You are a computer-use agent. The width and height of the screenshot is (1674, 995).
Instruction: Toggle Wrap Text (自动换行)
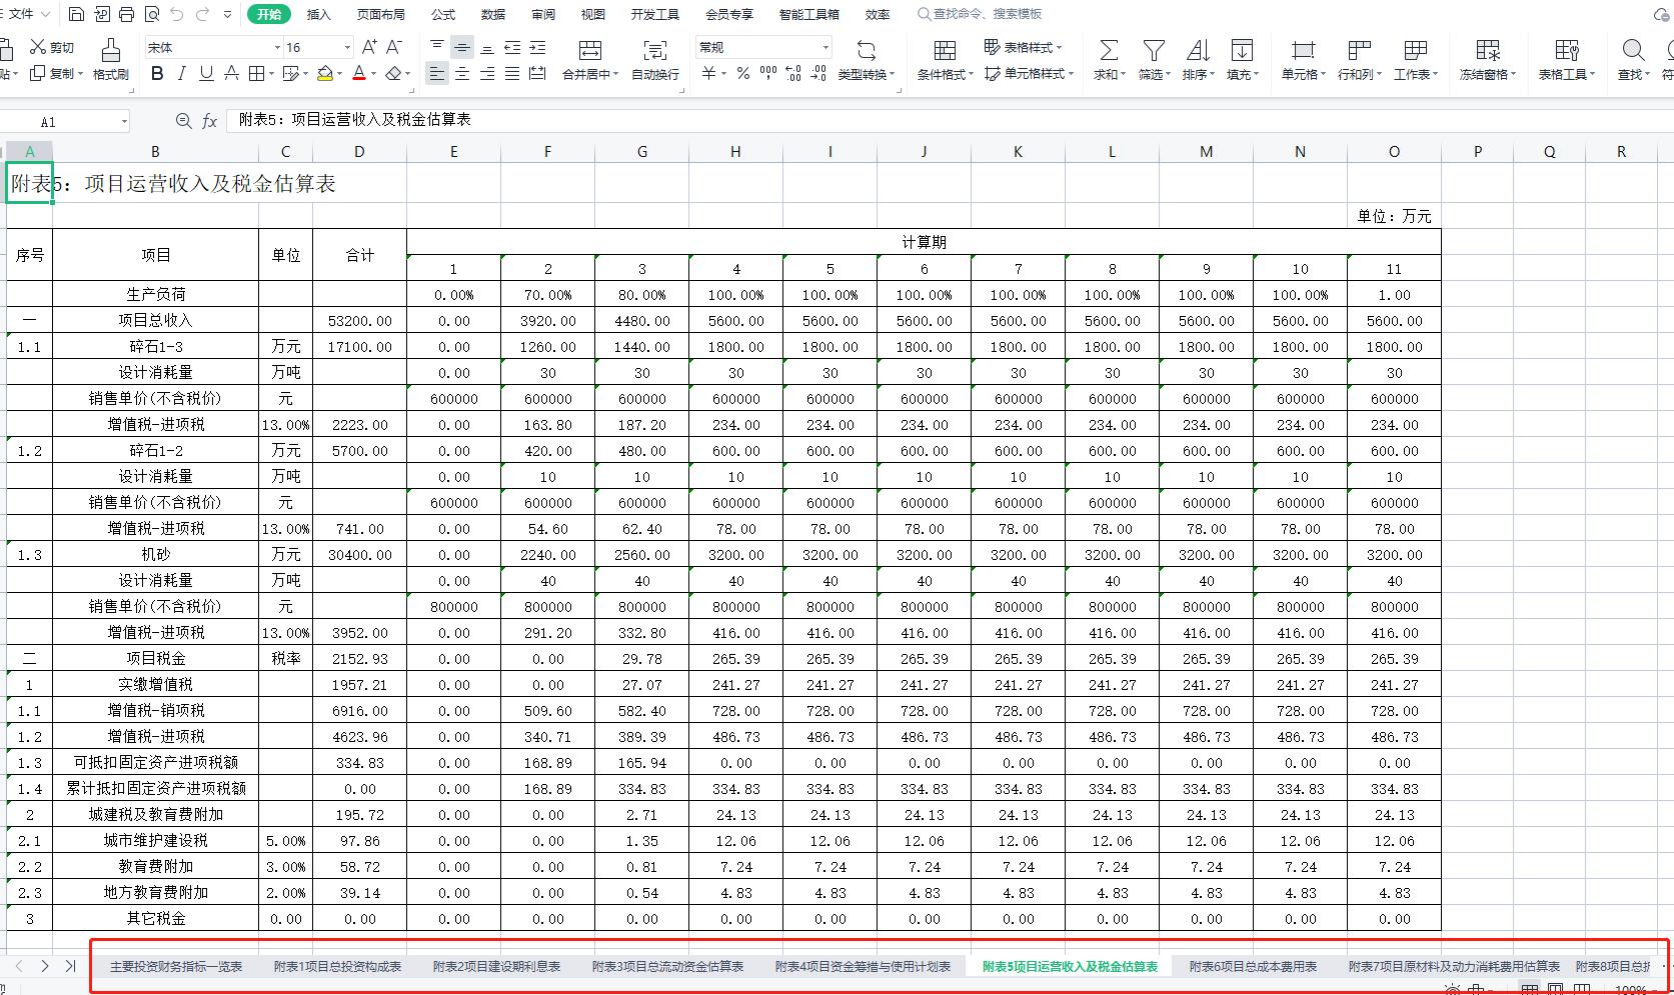[x=654, y=50]
